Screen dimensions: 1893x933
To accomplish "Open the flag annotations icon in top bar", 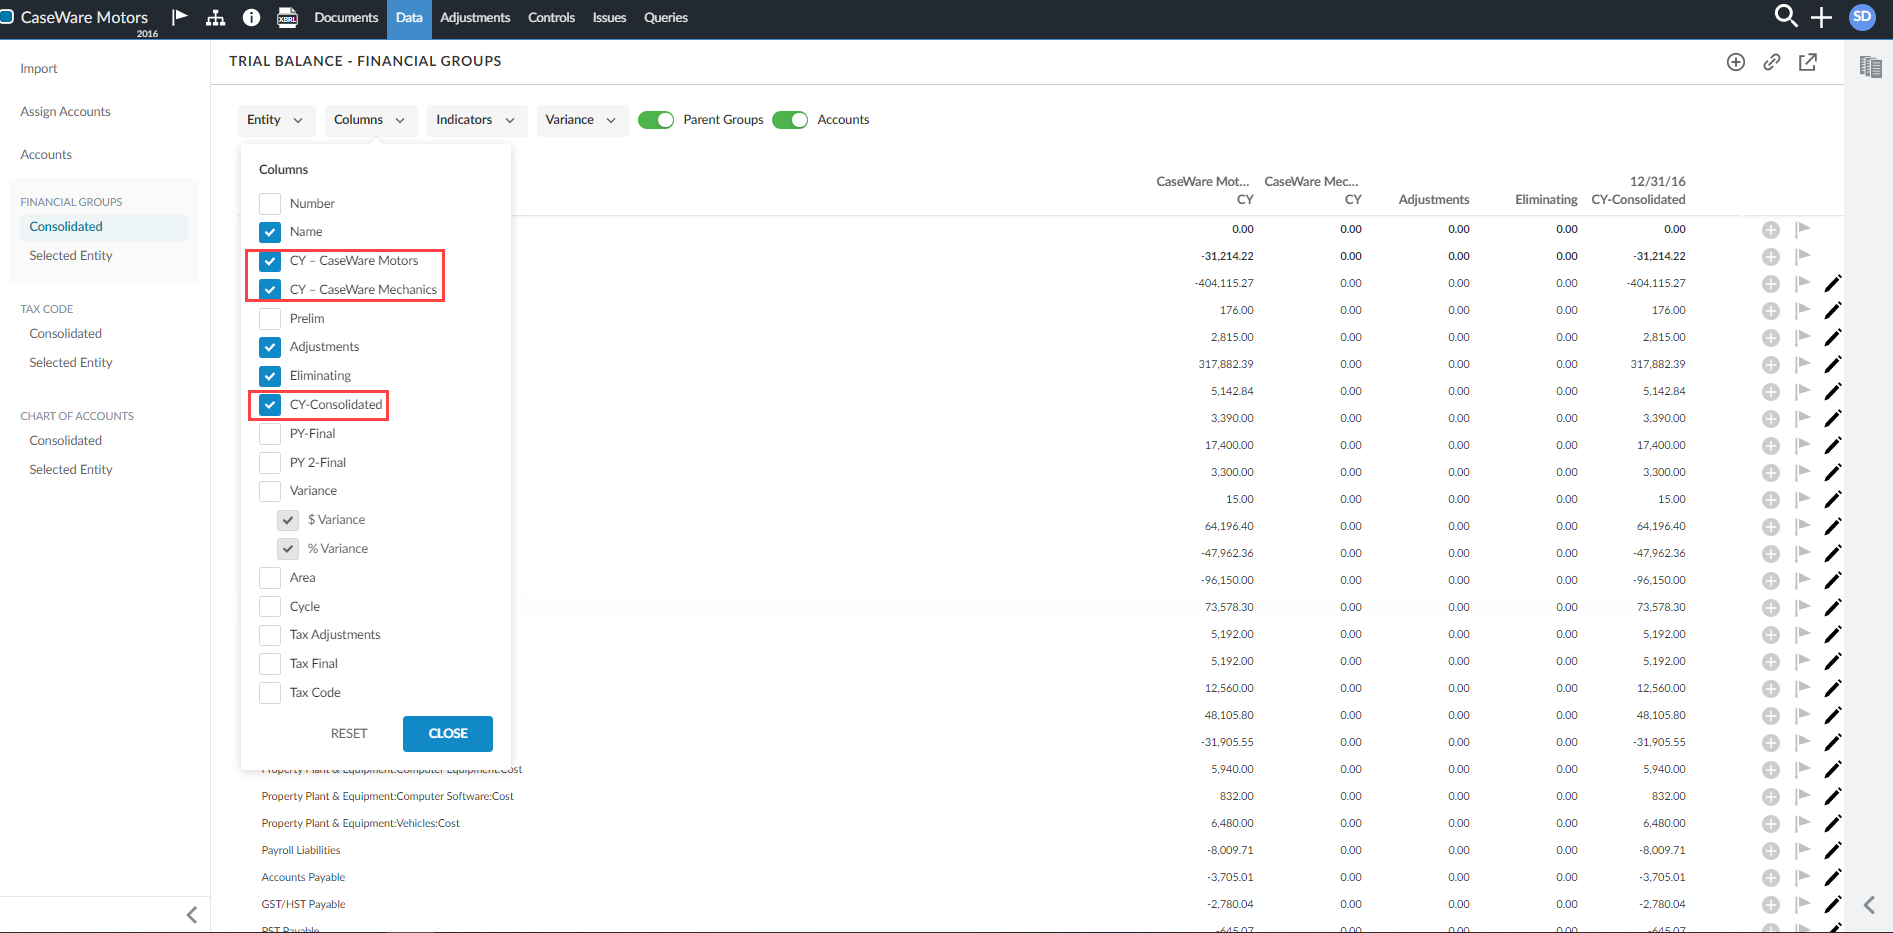I will [x=181, y=17].
